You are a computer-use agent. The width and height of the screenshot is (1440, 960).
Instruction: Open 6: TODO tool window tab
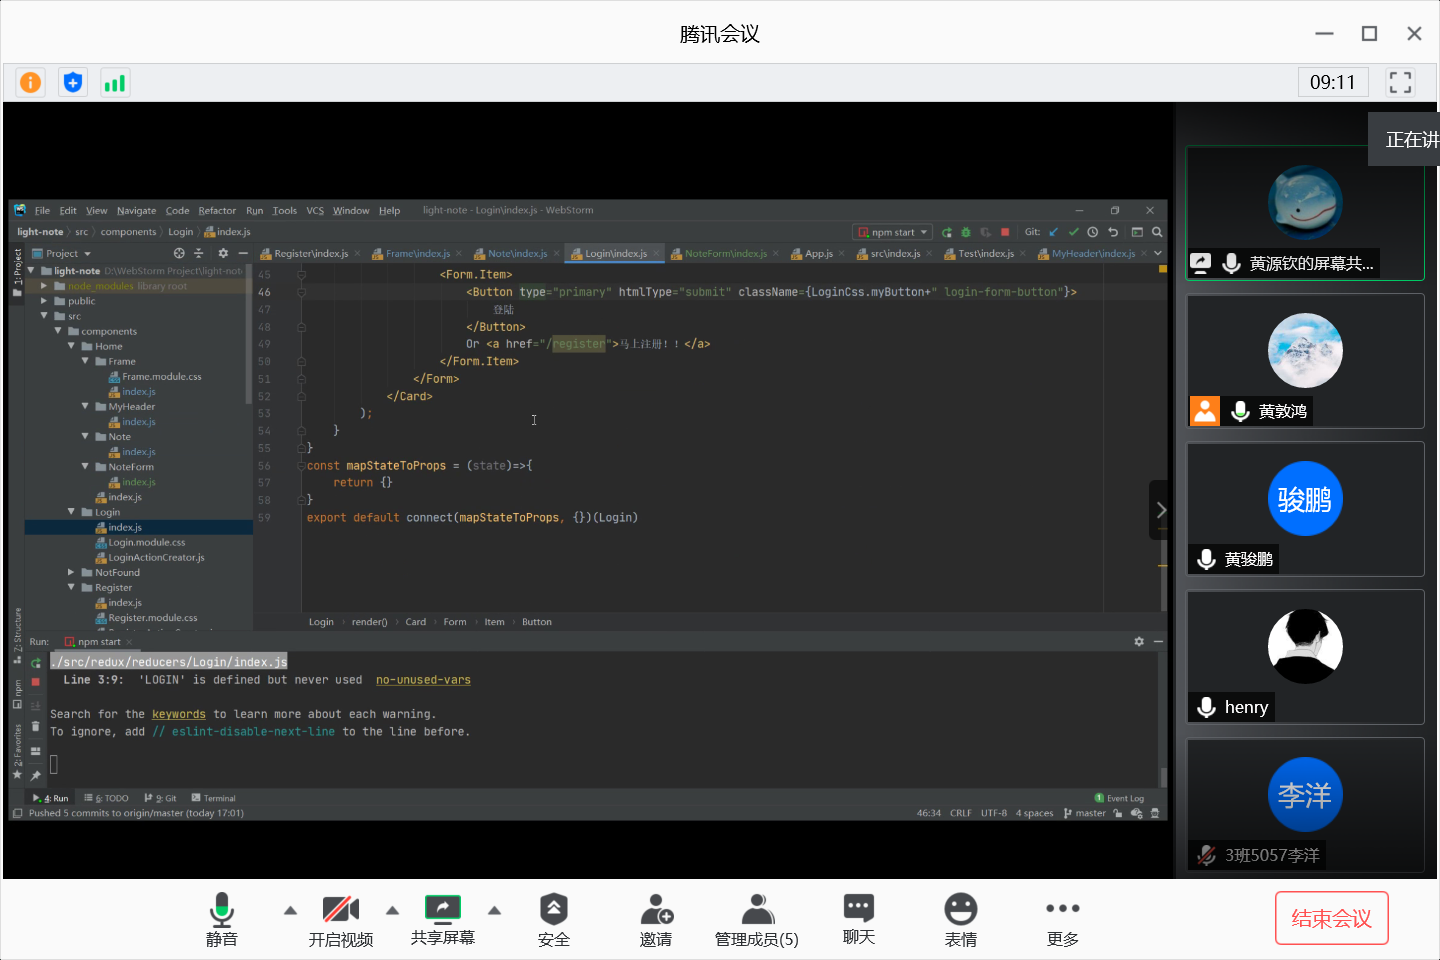coord(107,798)
